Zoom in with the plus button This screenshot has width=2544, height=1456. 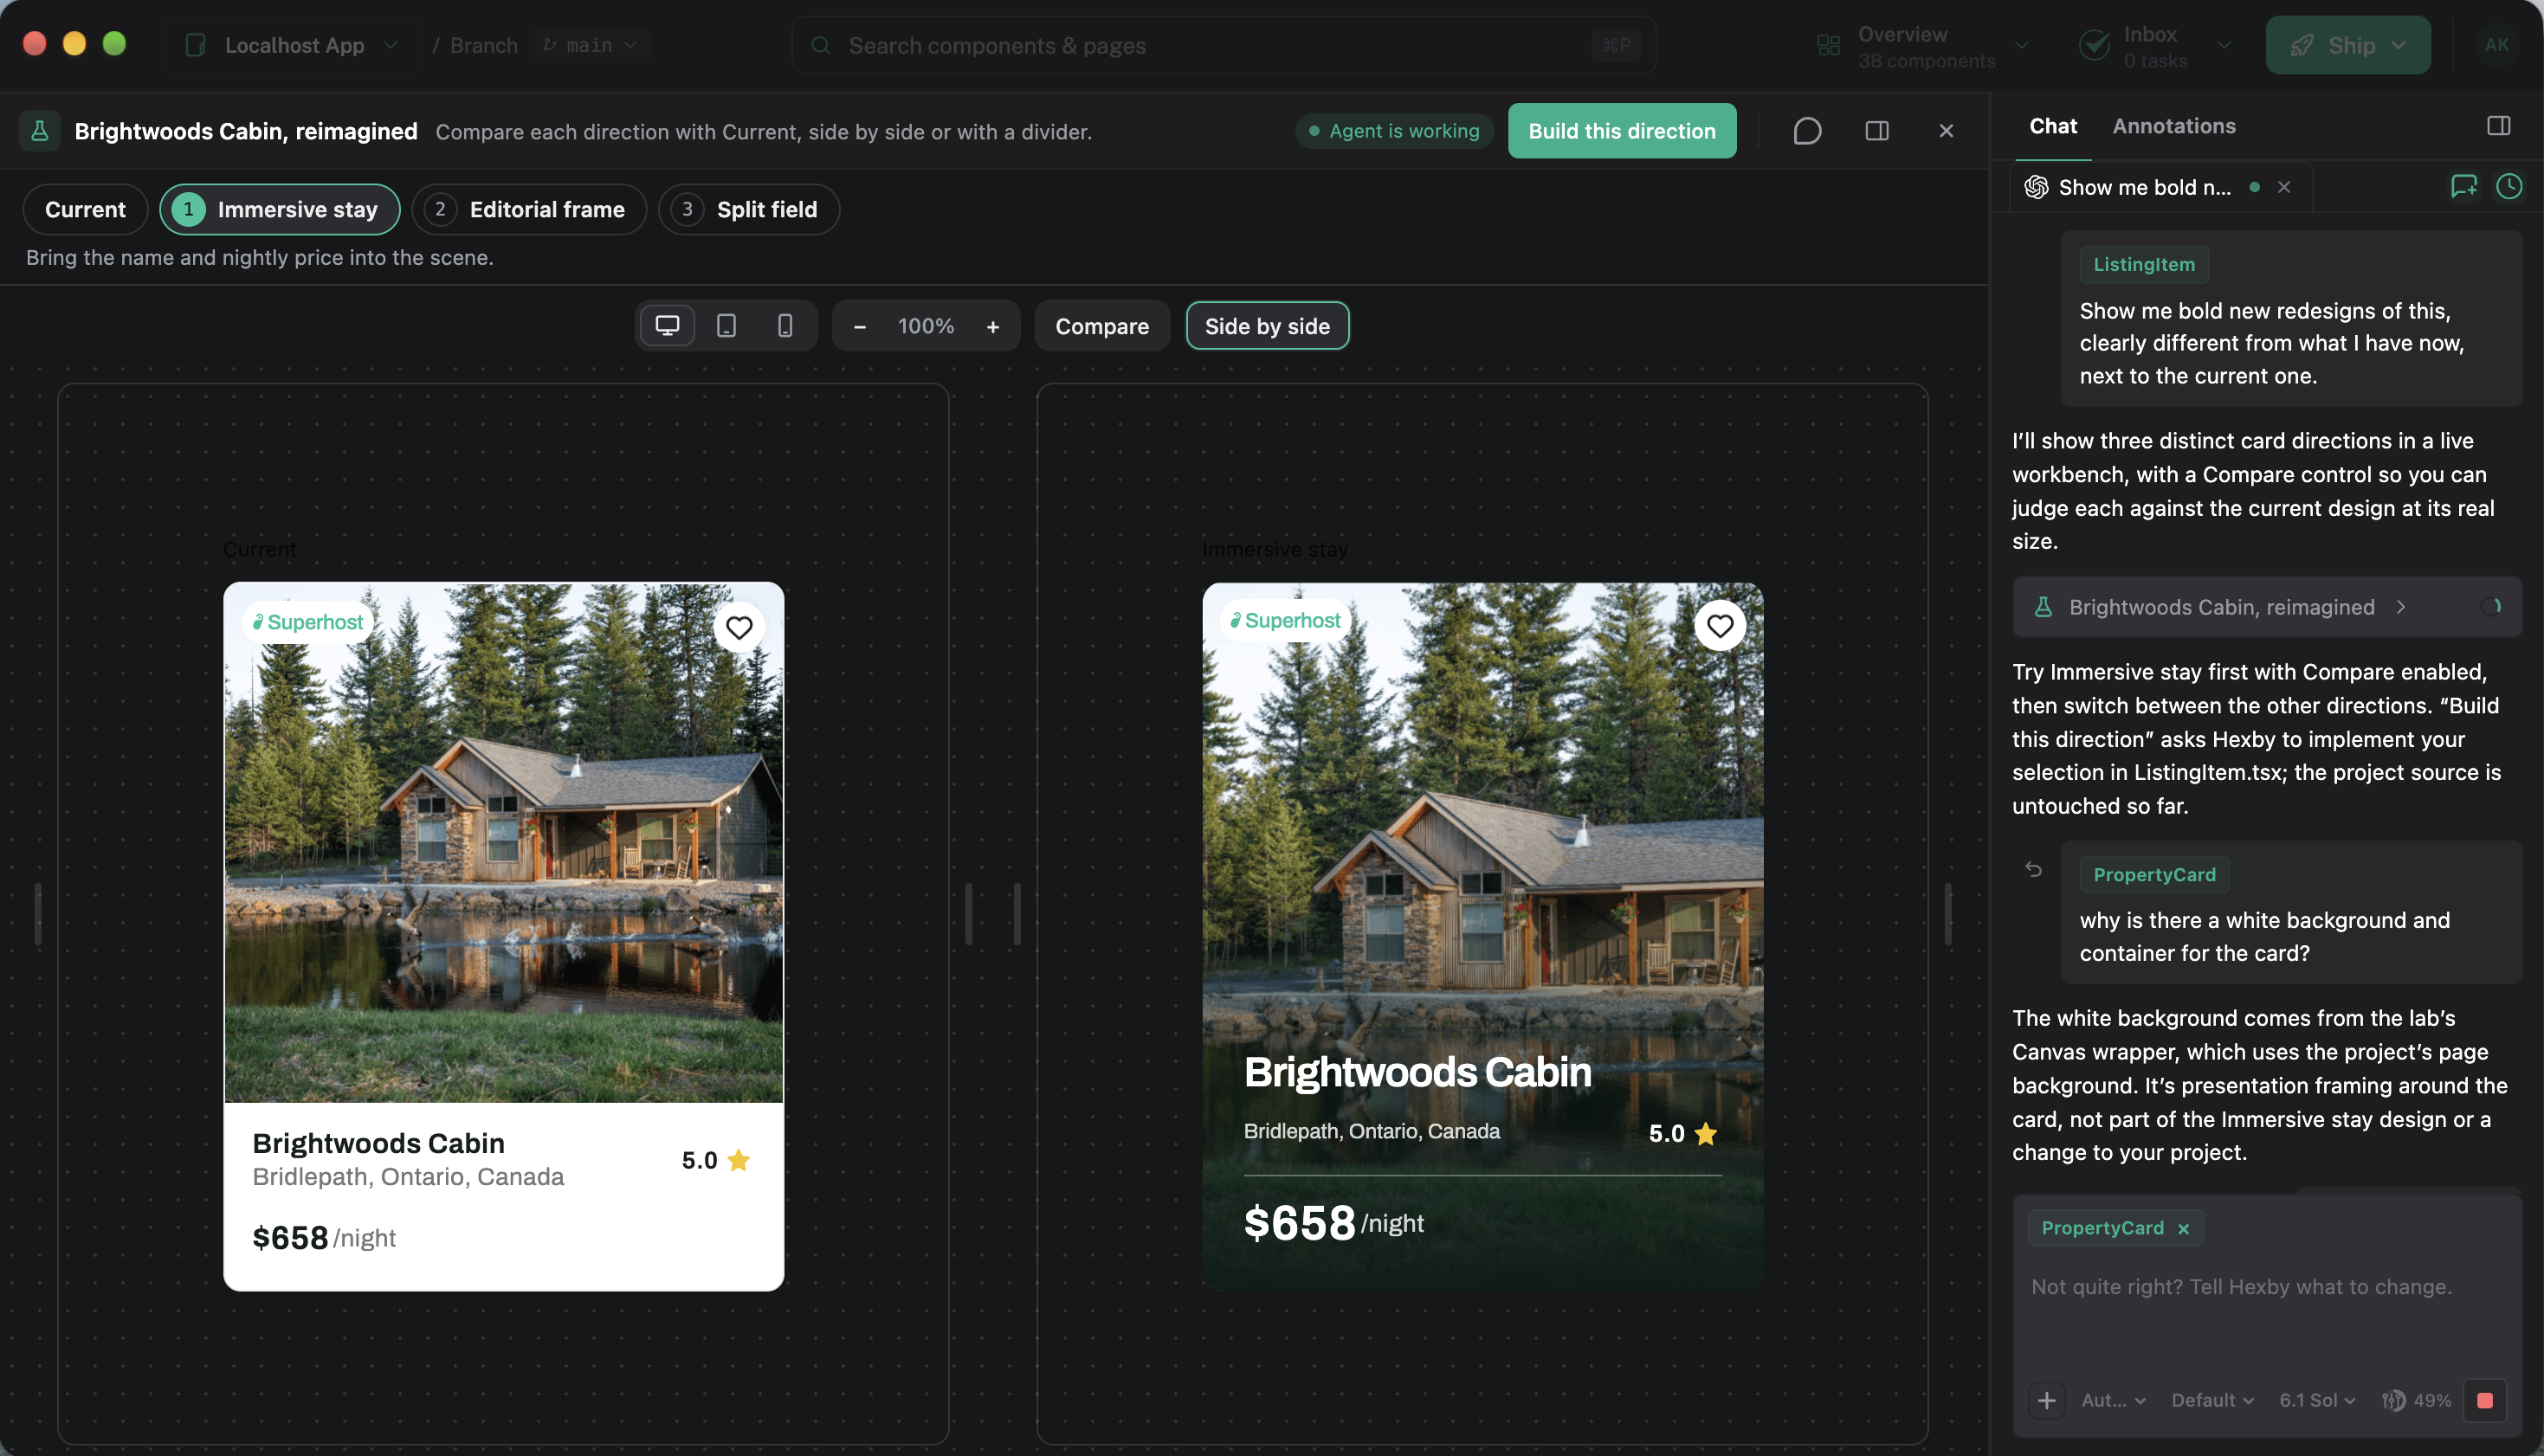992,327
